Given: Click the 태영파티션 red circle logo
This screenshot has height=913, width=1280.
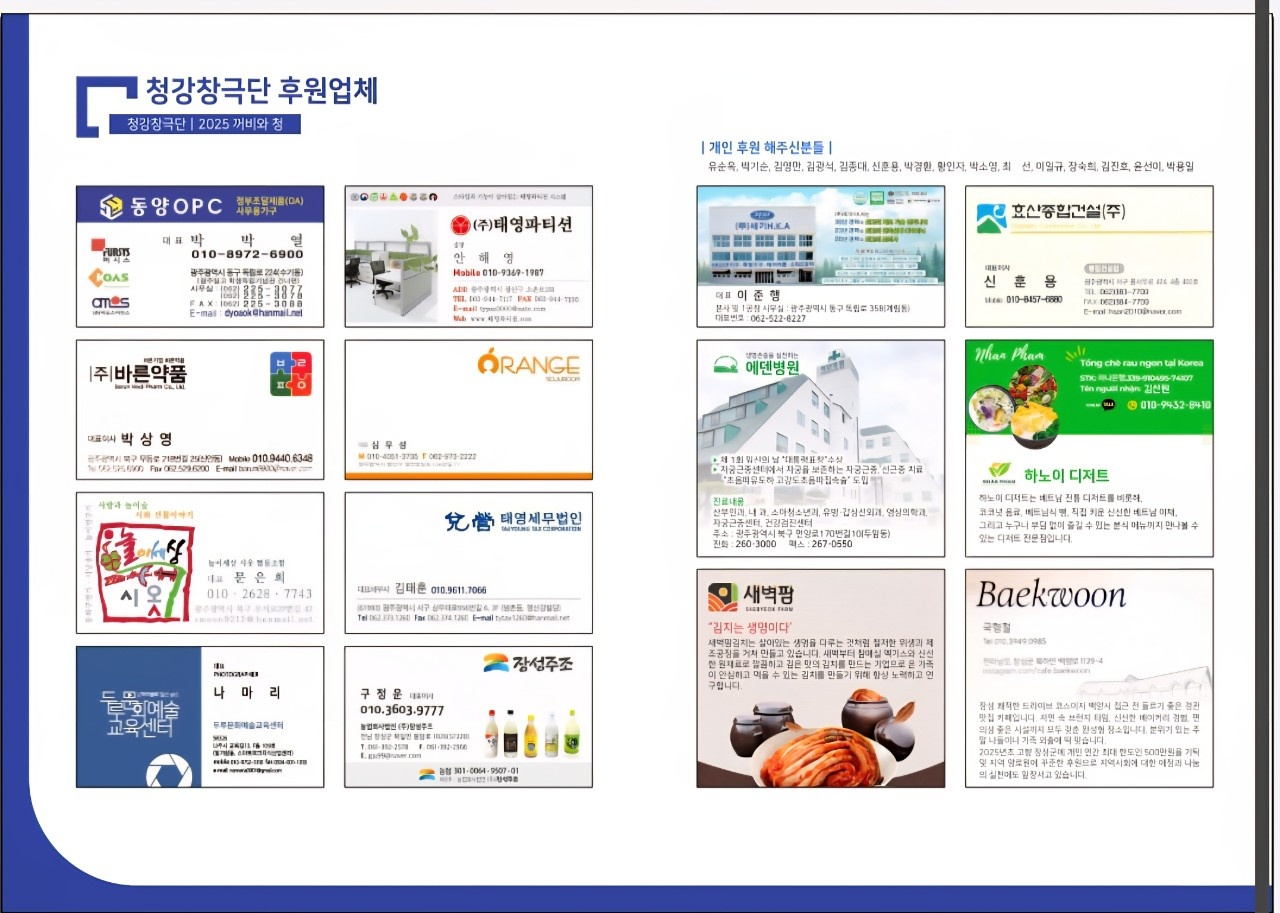Looking at the screenshot, I should [x=460, y=224].
